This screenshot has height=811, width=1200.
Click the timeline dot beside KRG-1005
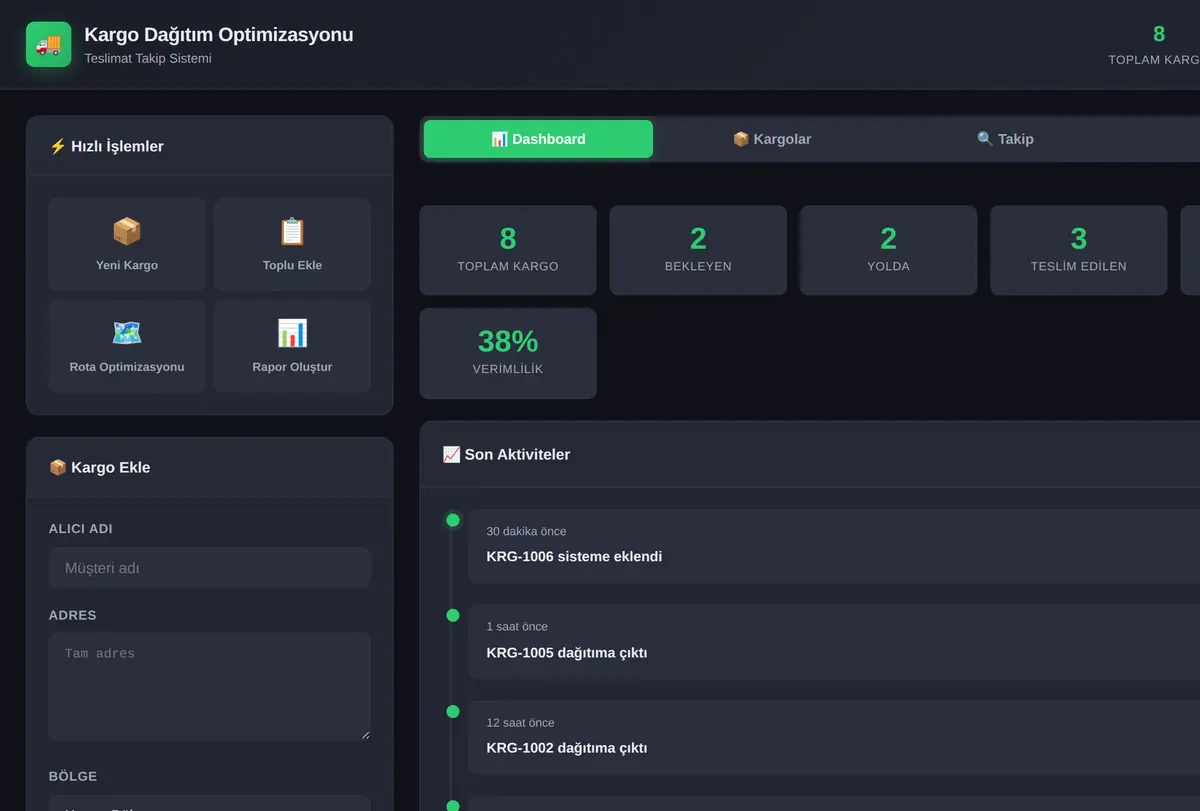(x=453, y=616)
